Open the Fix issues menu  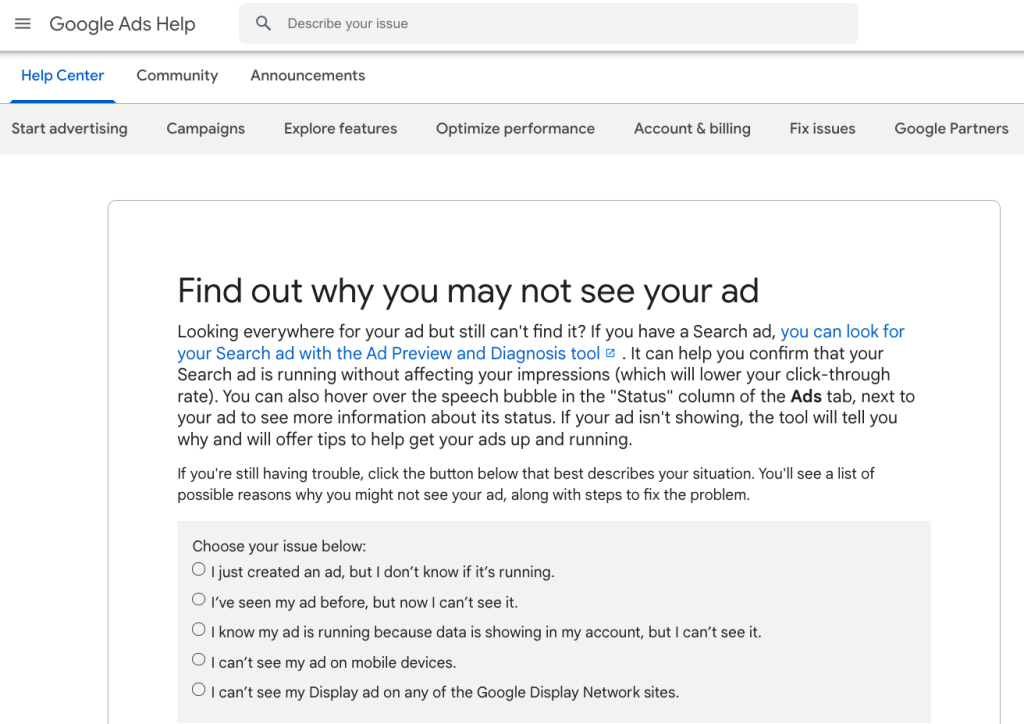click(822, 129)
